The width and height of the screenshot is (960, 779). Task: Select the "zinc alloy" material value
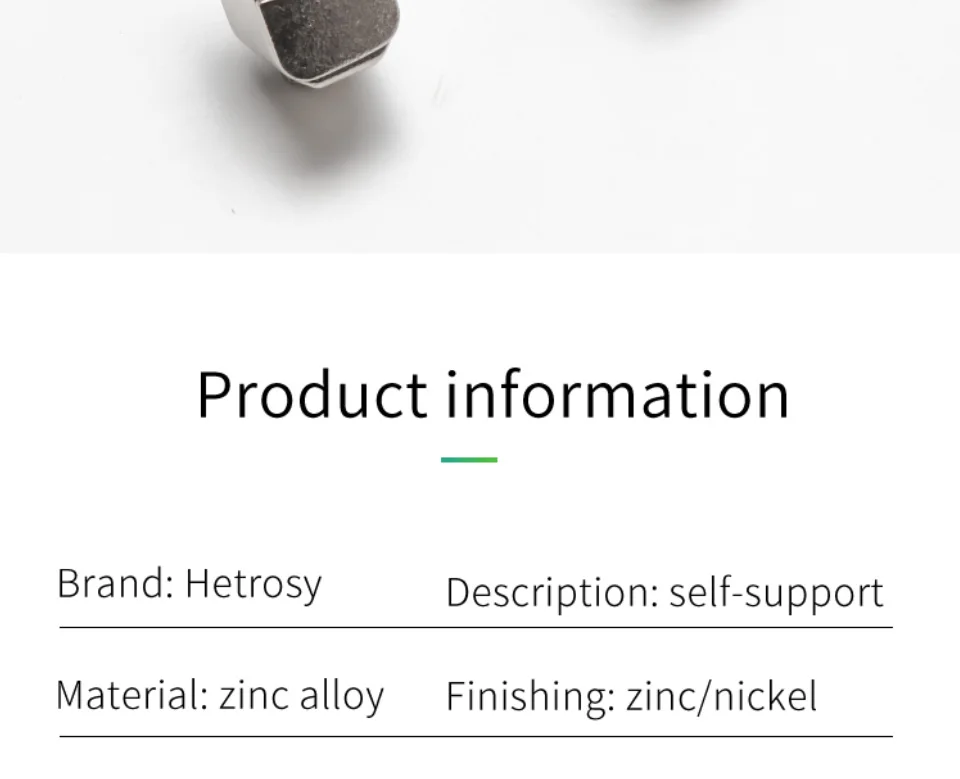[301, 697]
